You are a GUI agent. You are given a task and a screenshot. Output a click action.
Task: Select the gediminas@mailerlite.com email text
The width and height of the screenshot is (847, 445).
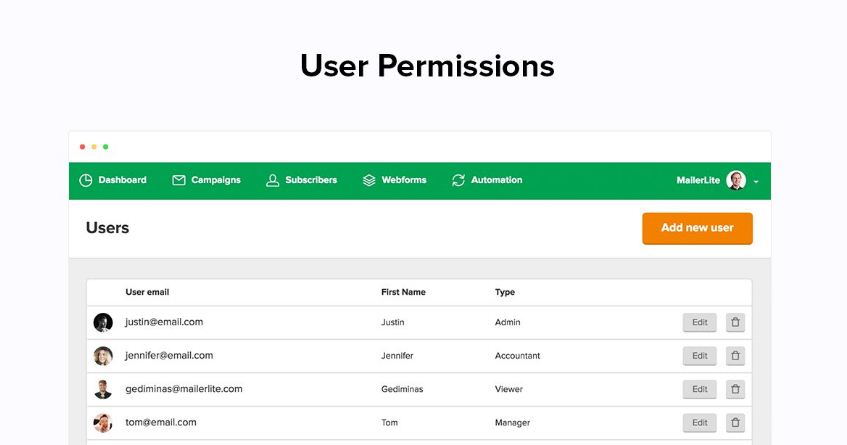(184, 389)
